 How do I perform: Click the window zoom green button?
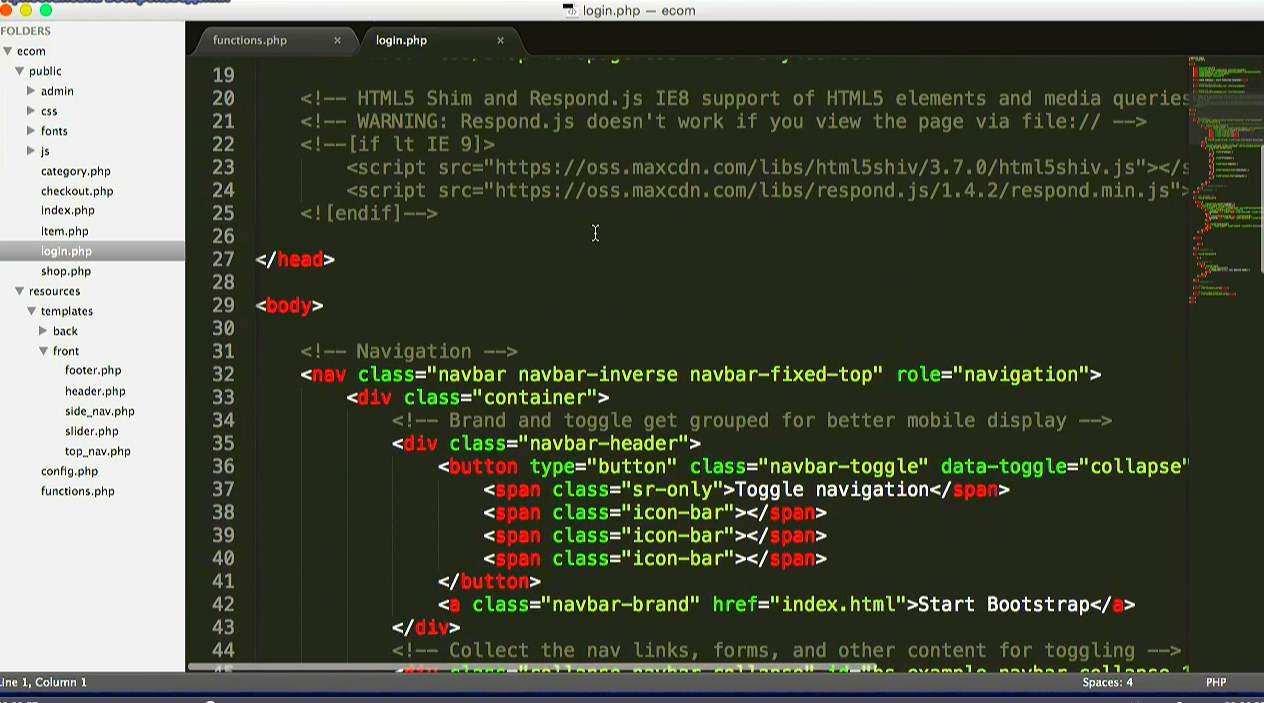tap(45, 10)
